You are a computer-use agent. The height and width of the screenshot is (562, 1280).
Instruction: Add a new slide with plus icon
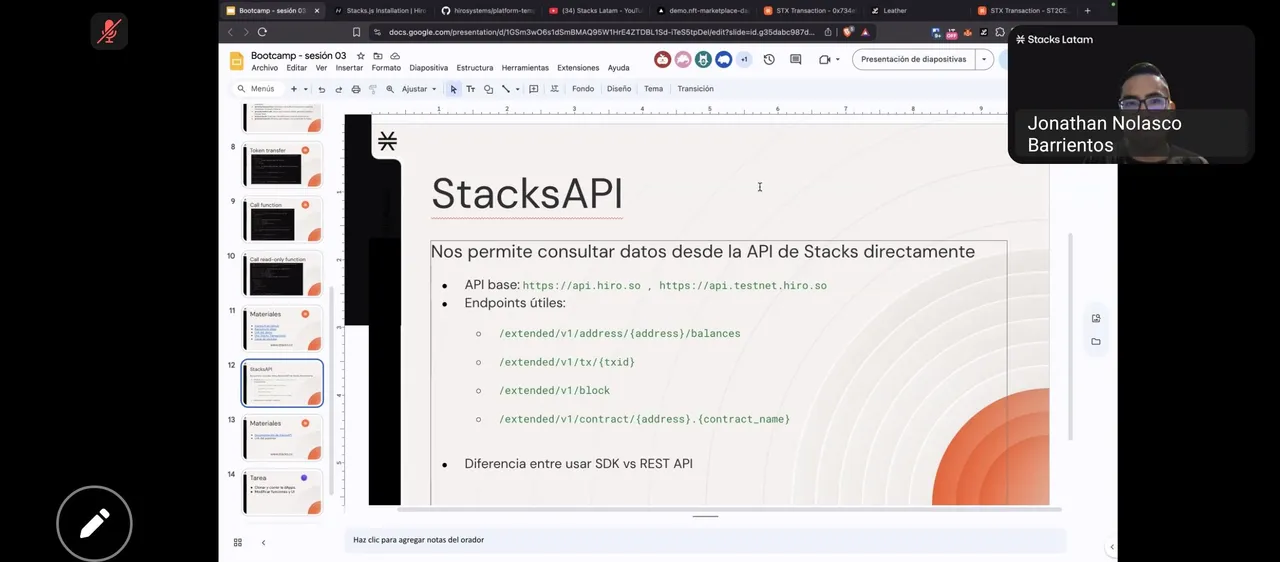tap(293, 89)
